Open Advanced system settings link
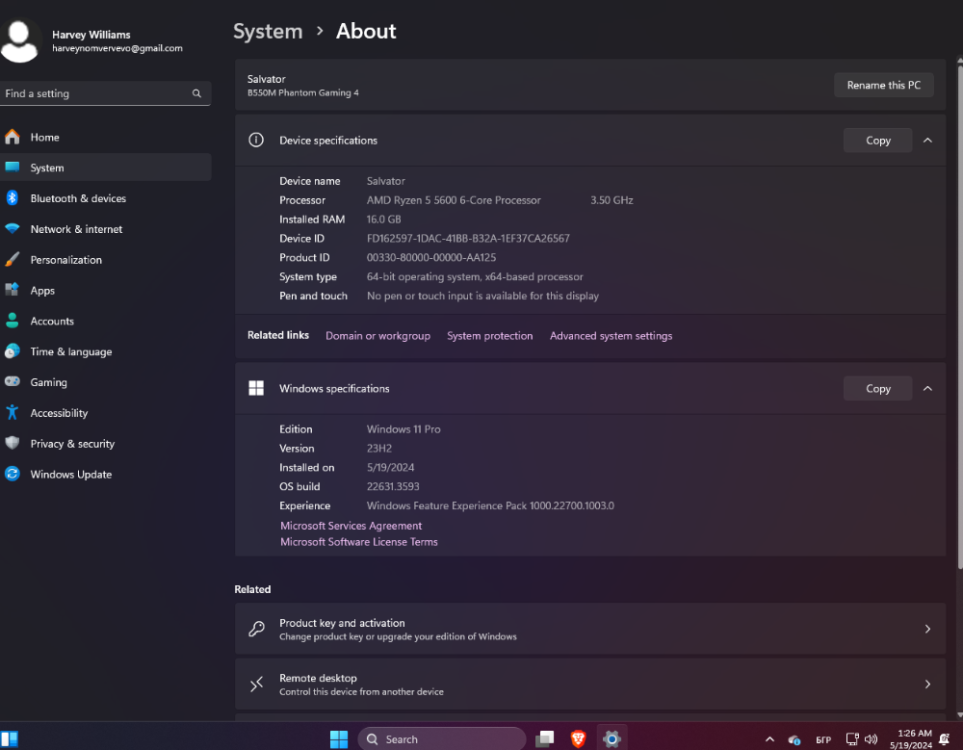Image resolution: width=963 pixels, height=750 pixels. tap(610, 336)
